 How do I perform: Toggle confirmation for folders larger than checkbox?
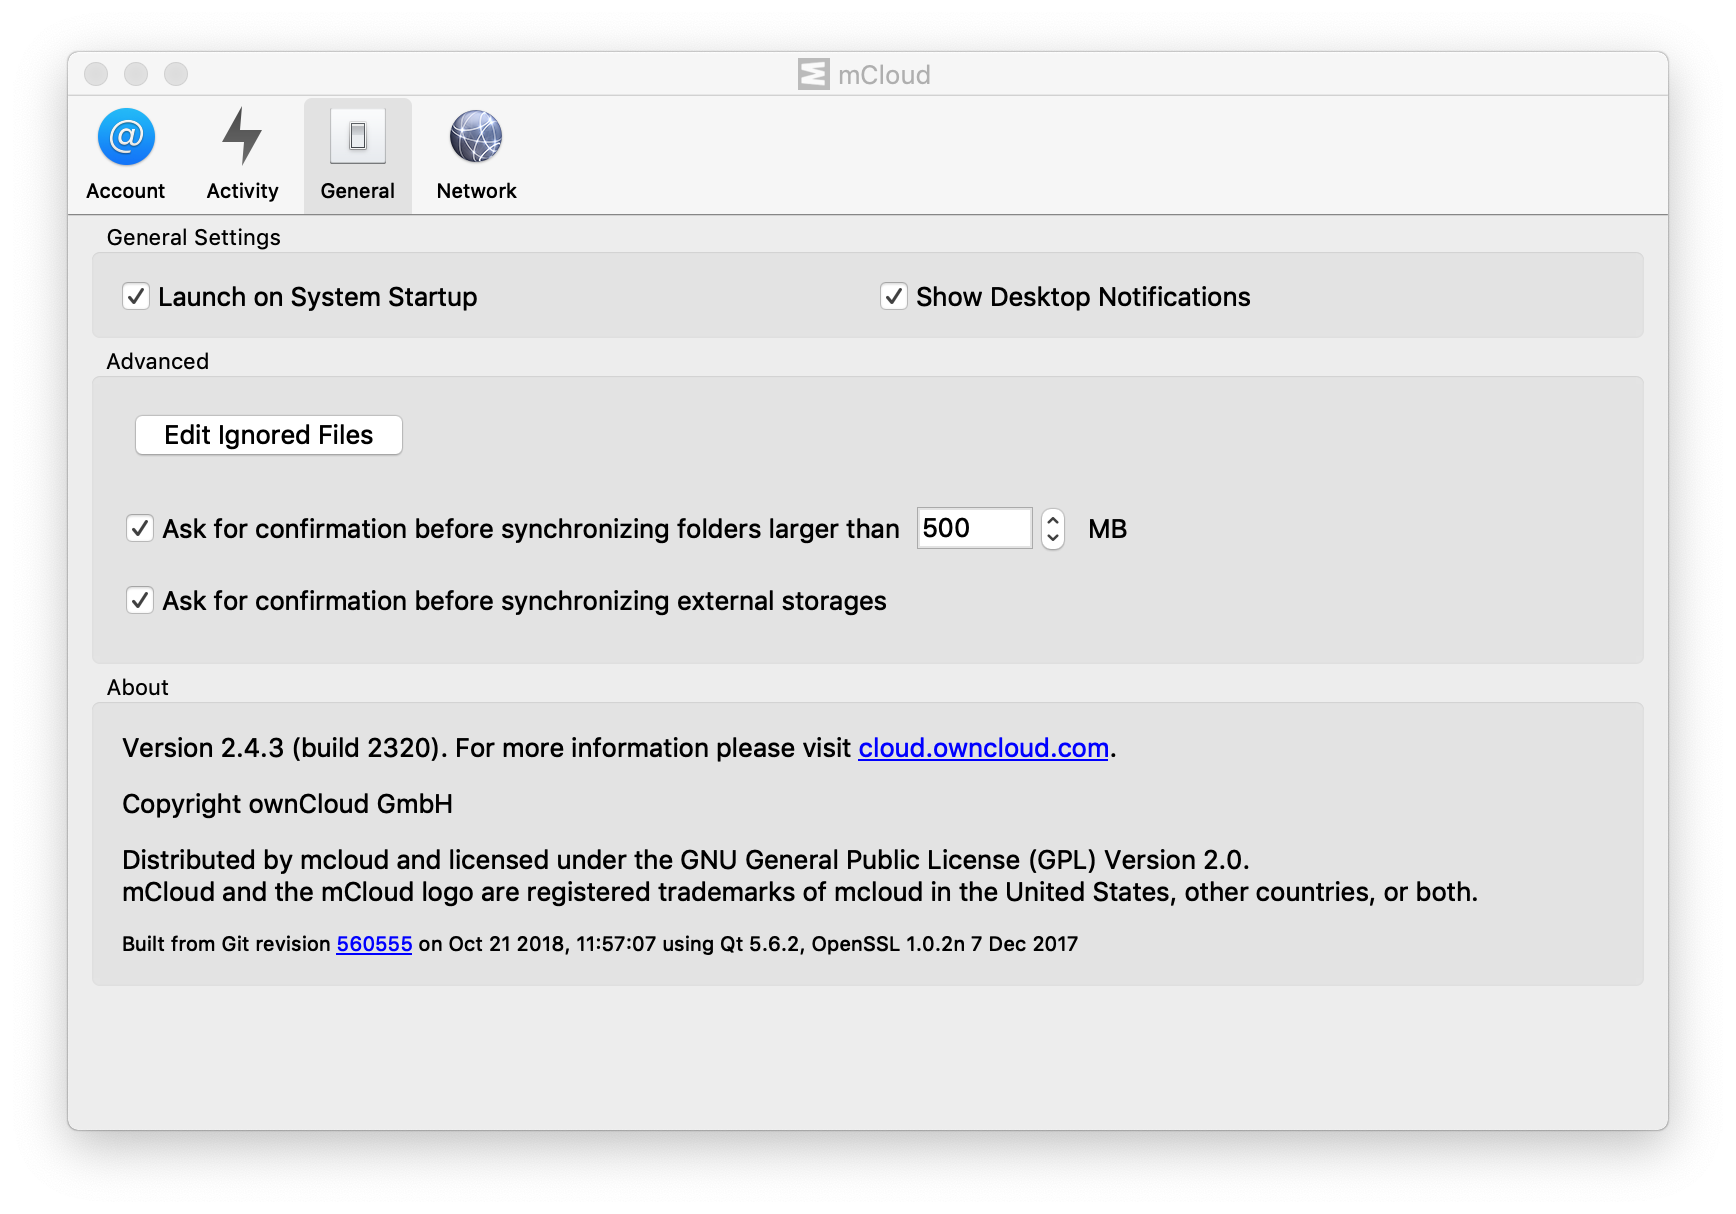coord(140,528)
